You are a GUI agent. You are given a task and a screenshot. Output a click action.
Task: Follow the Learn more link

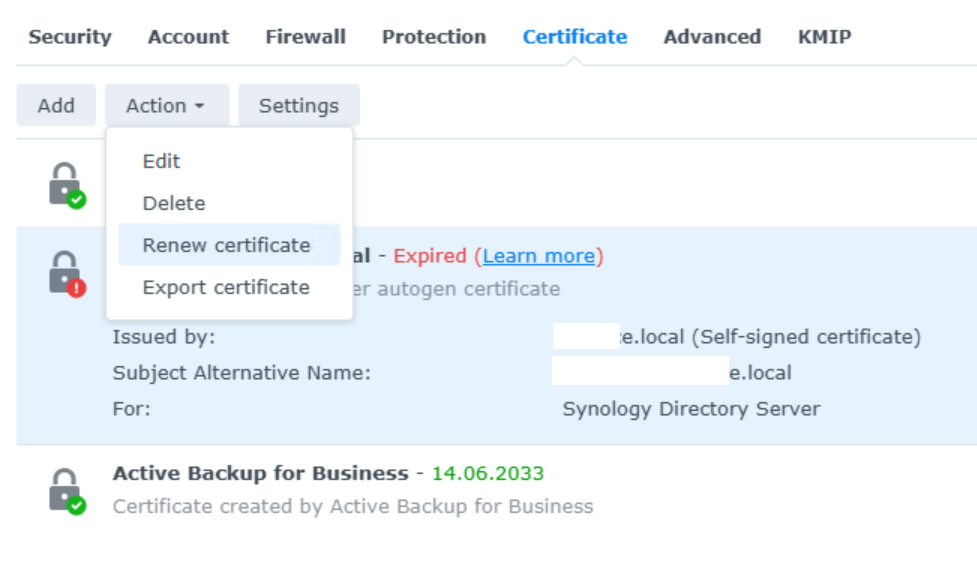click(x=540, y=256)
